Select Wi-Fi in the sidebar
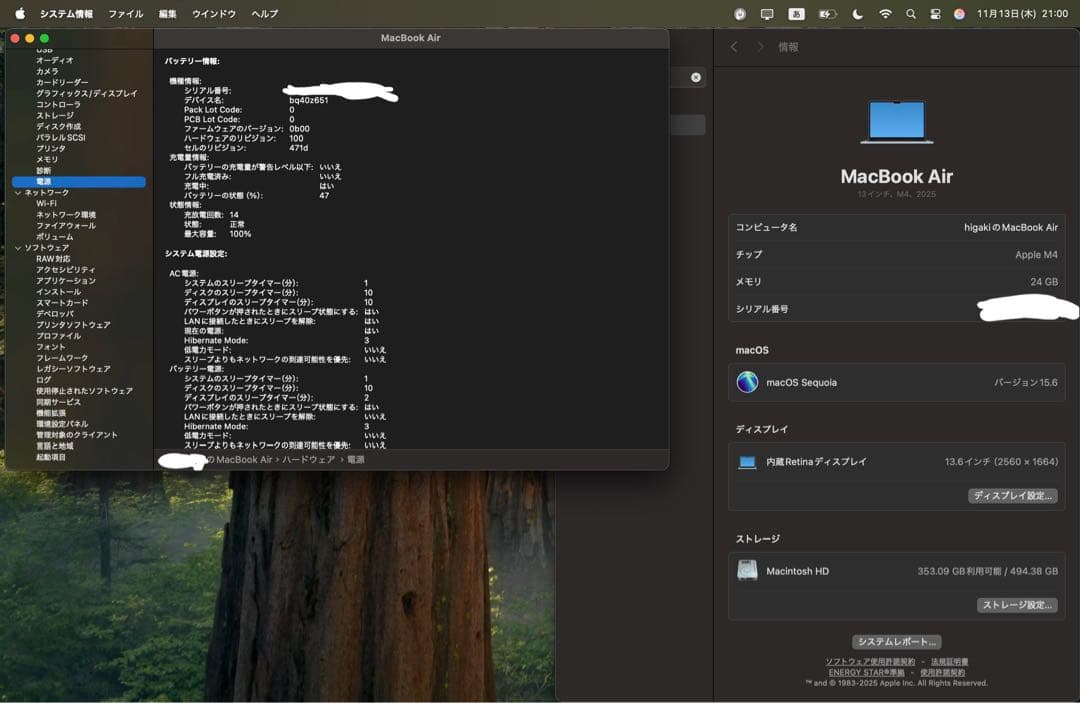1080x703 pixels. tap(46, 204)
